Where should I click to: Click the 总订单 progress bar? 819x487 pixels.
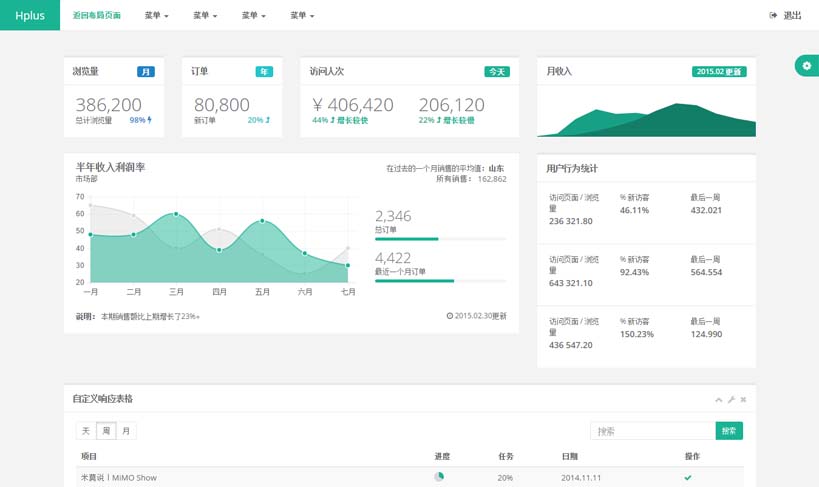440,239
